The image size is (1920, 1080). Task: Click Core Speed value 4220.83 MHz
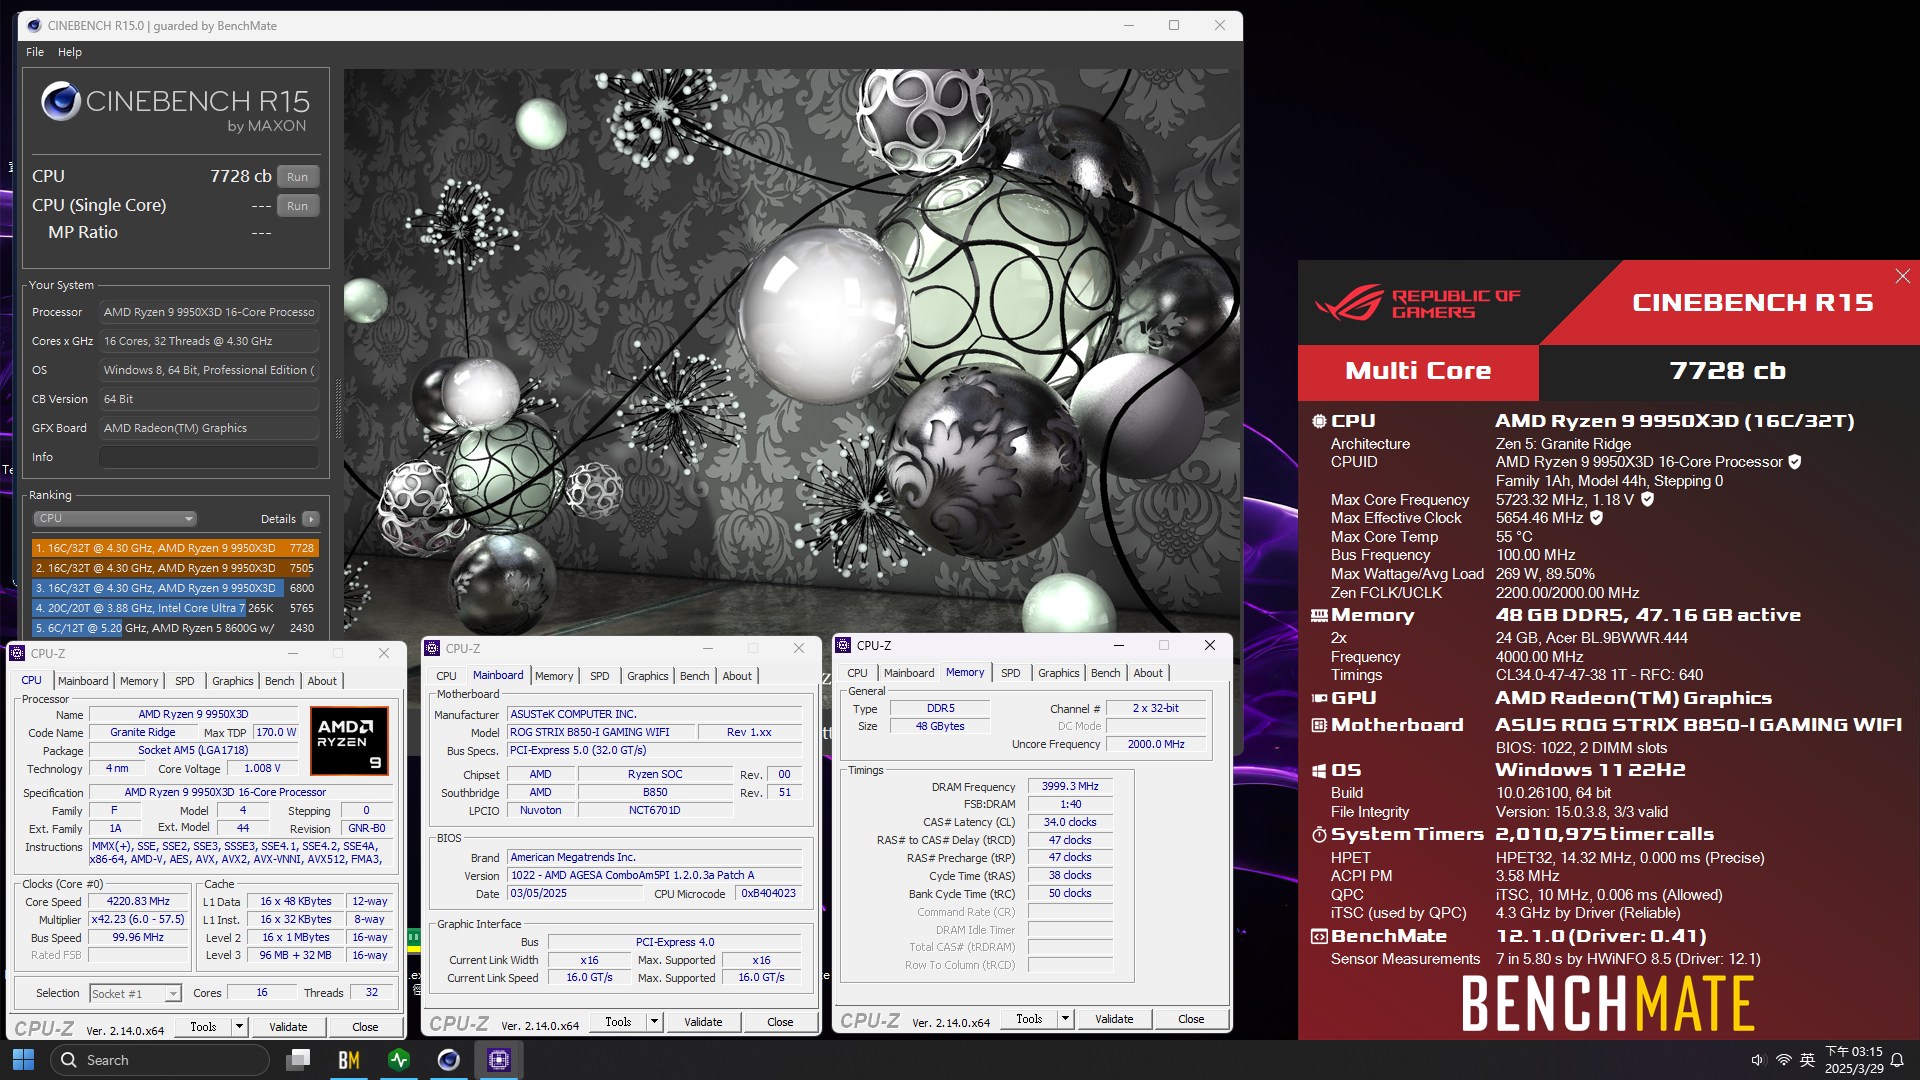[x=139, y=901]
